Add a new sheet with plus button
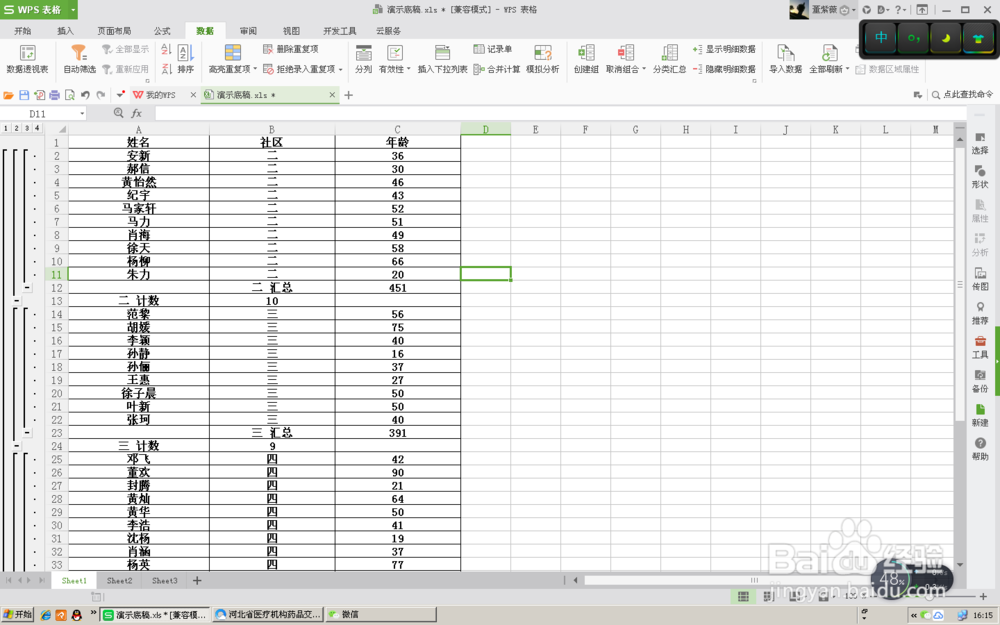Viewport: 1000px width, 625px height. click(x=197, y=580)
